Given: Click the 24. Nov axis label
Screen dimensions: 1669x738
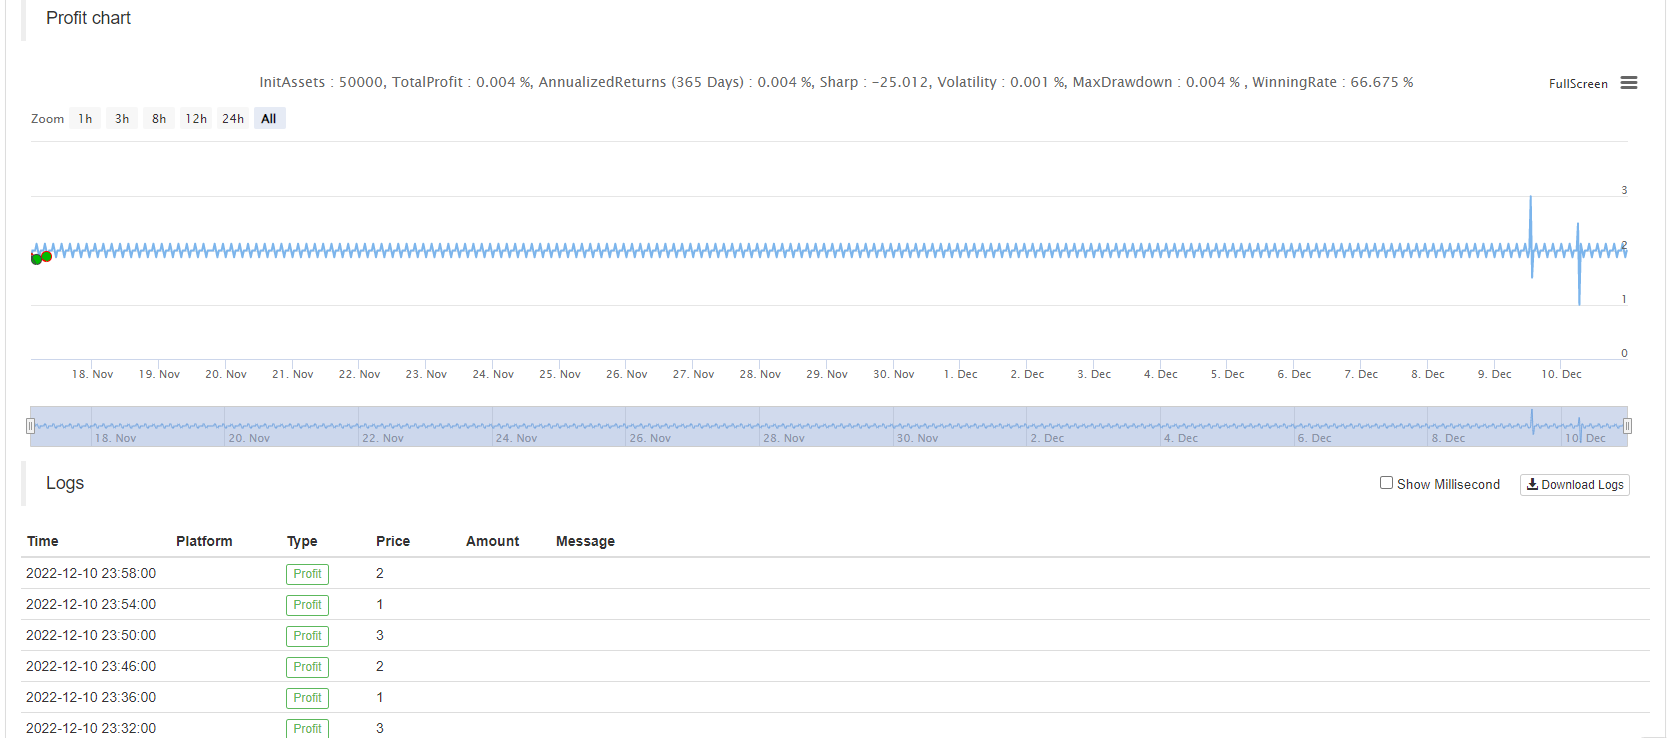Looking at the screenshot, I should pos(493,374).
